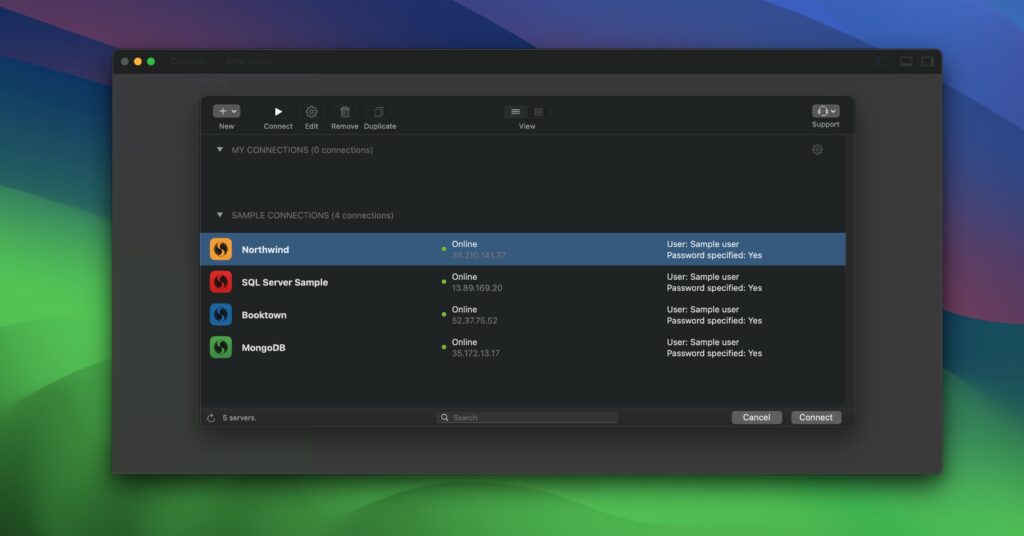Click the red SQL Server Sample icon

click(x=221, y=282)
